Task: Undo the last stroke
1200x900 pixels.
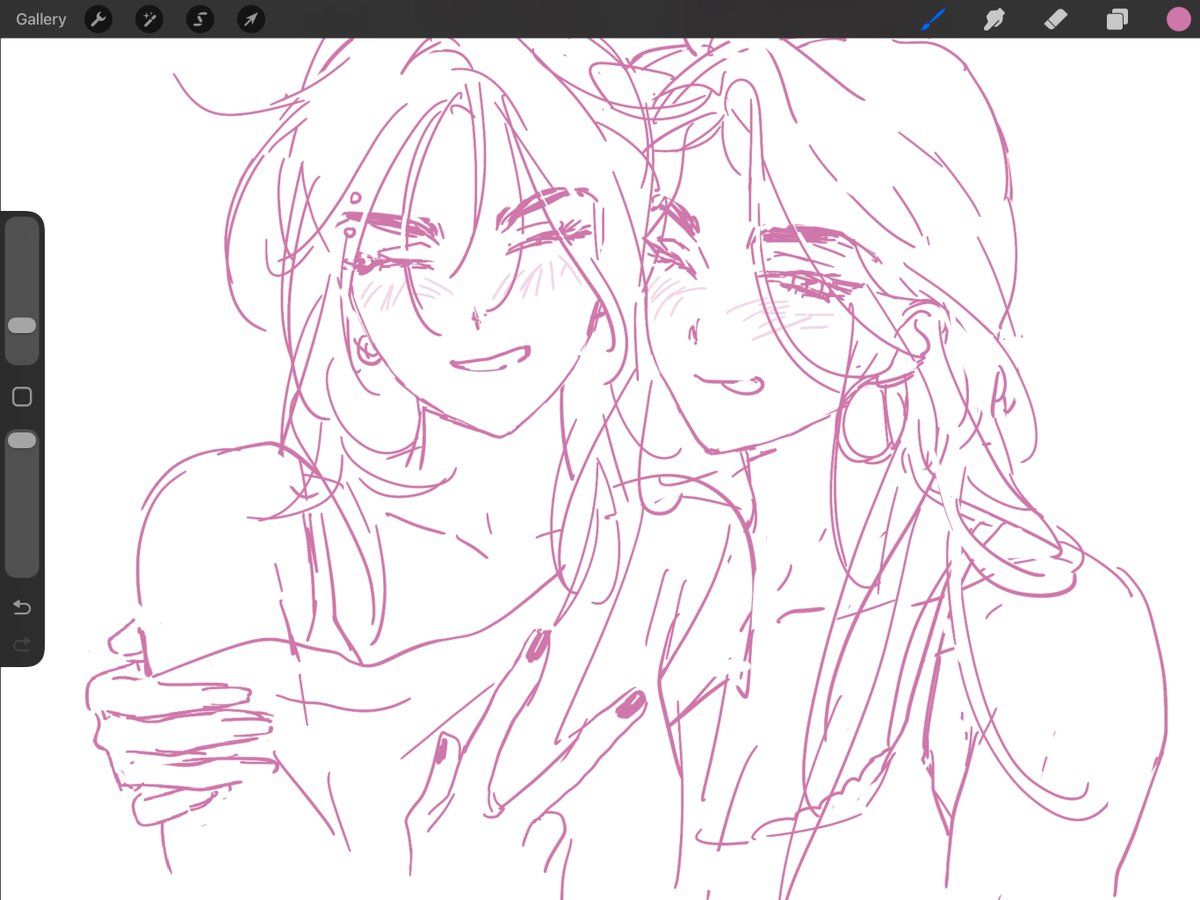Action: [x=22, y=607]
